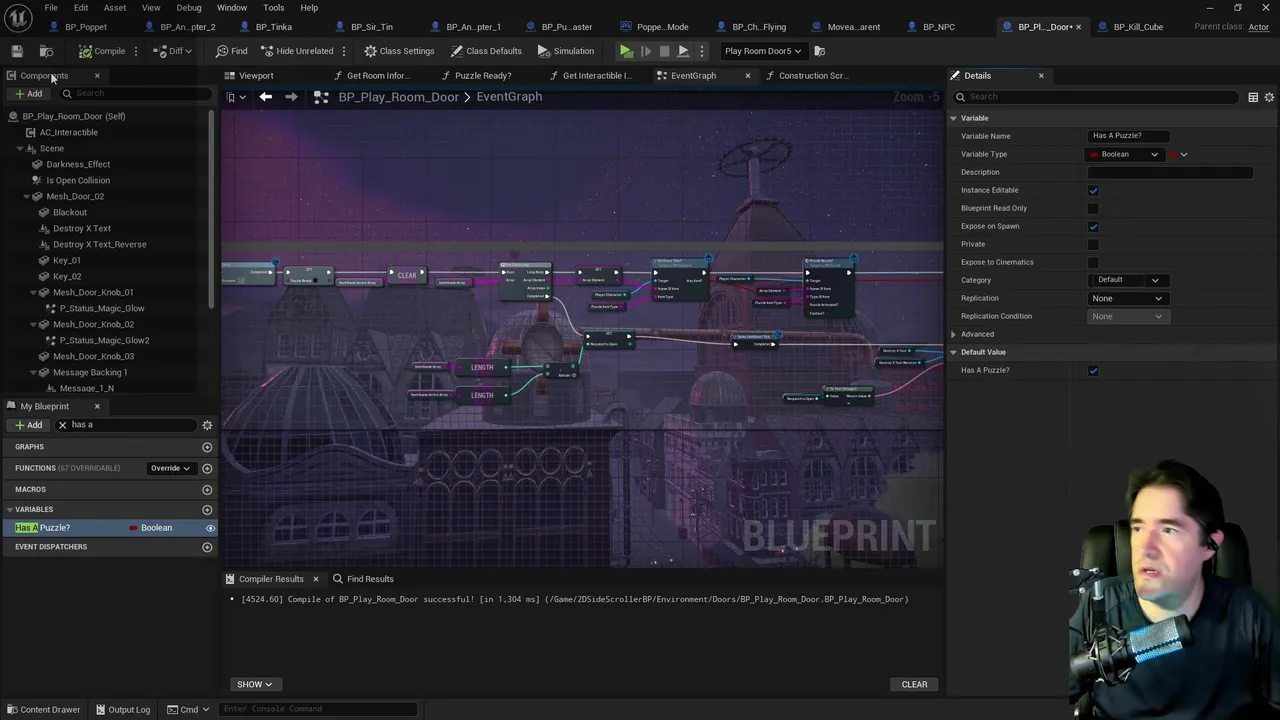1280x720 pixels.
Task: Select debug object in world icon
Action: click(x=820, y=51)
